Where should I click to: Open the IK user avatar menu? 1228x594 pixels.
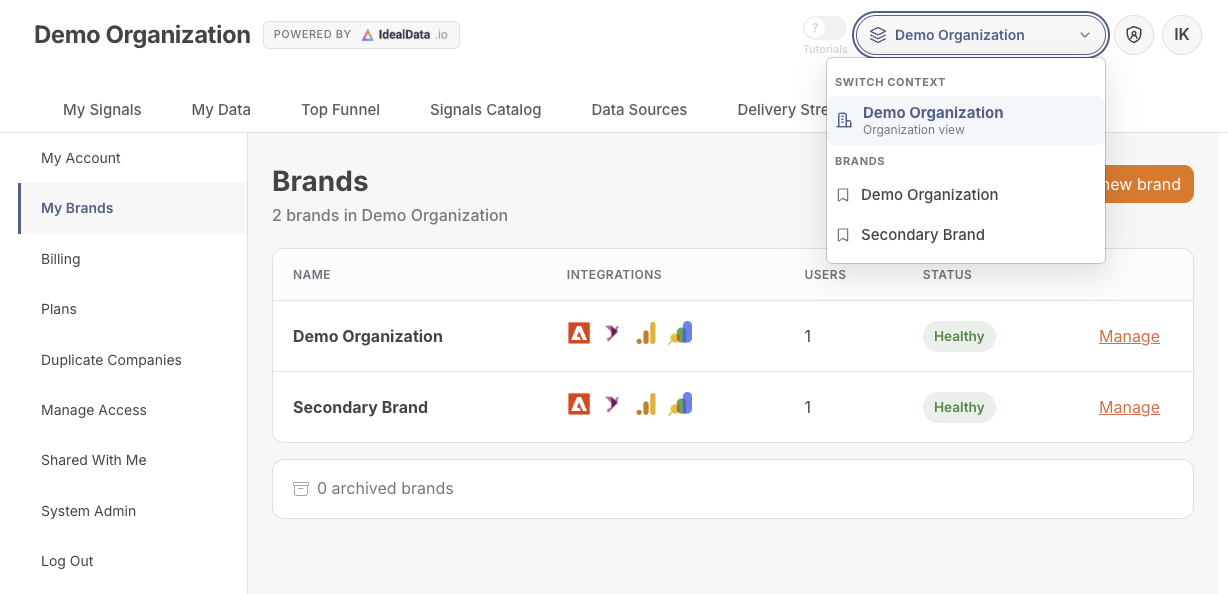(x=1182, y=35)
